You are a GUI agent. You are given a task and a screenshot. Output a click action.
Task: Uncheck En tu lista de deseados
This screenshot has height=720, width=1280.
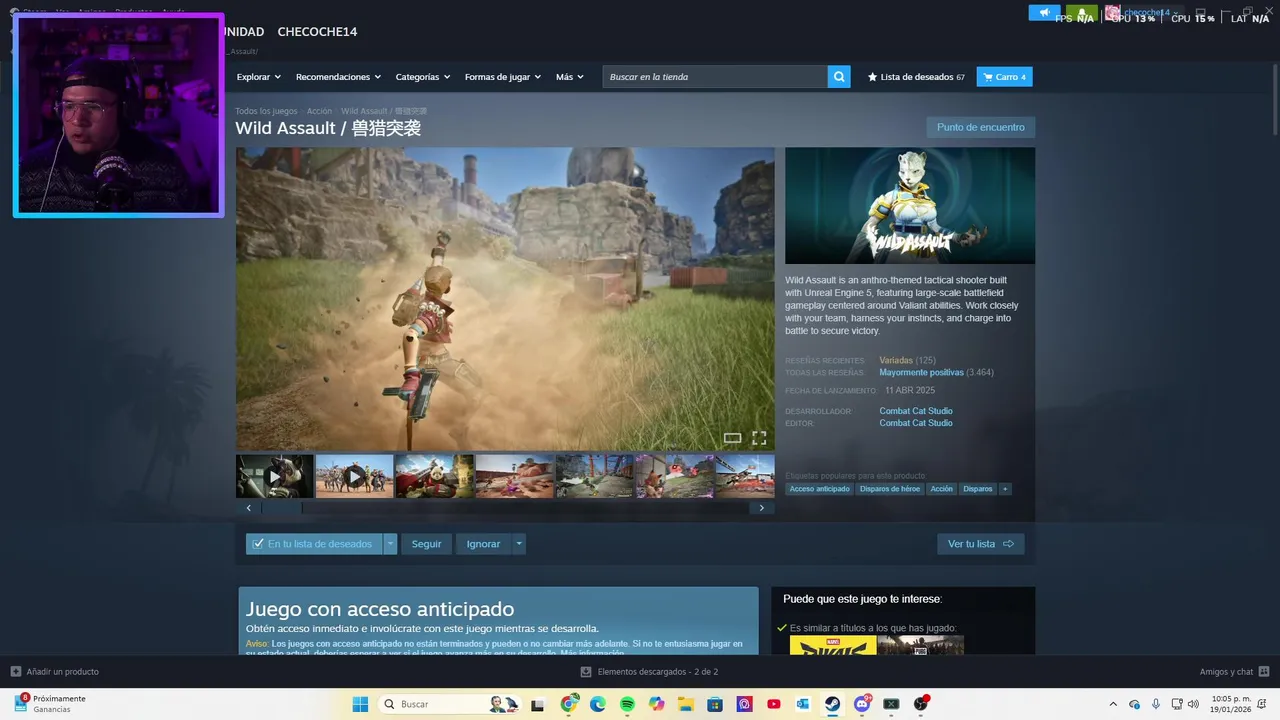pos(314,544)
